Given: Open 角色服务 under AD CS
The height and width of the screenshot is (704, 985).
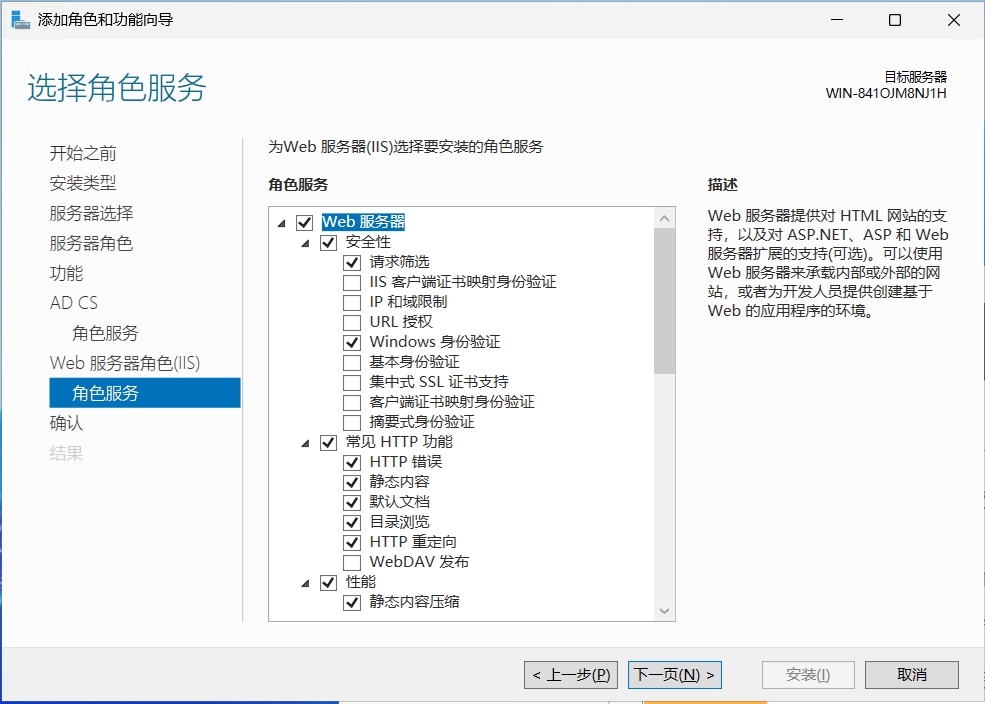Looking at the screenshot, I should [105, 333].
